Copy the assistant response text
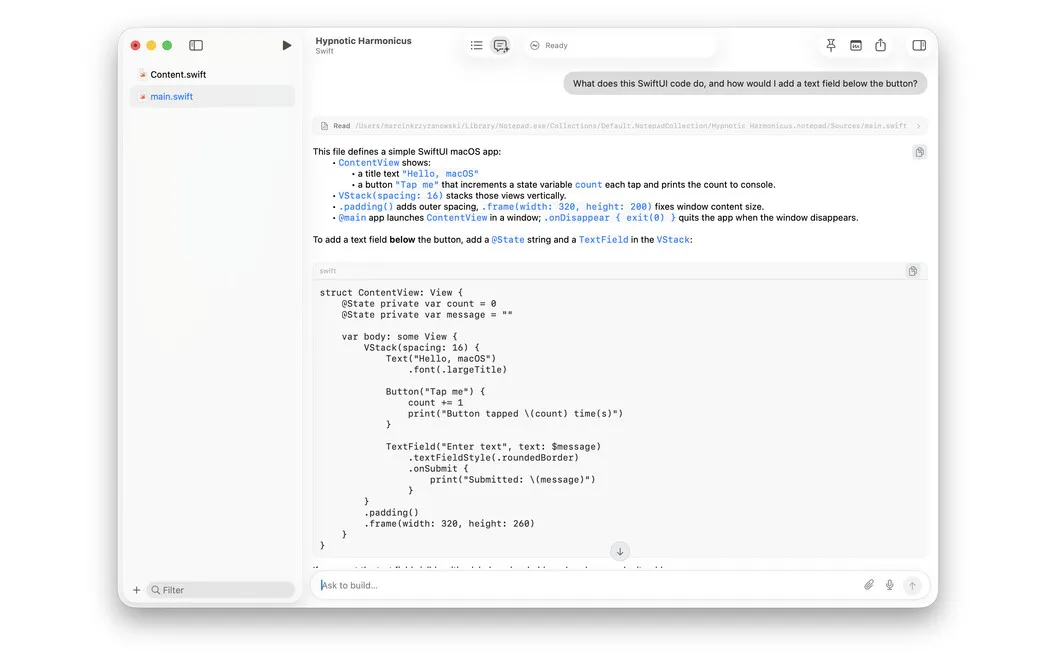Screen dimensions: 1056x660 coord(919,152)
